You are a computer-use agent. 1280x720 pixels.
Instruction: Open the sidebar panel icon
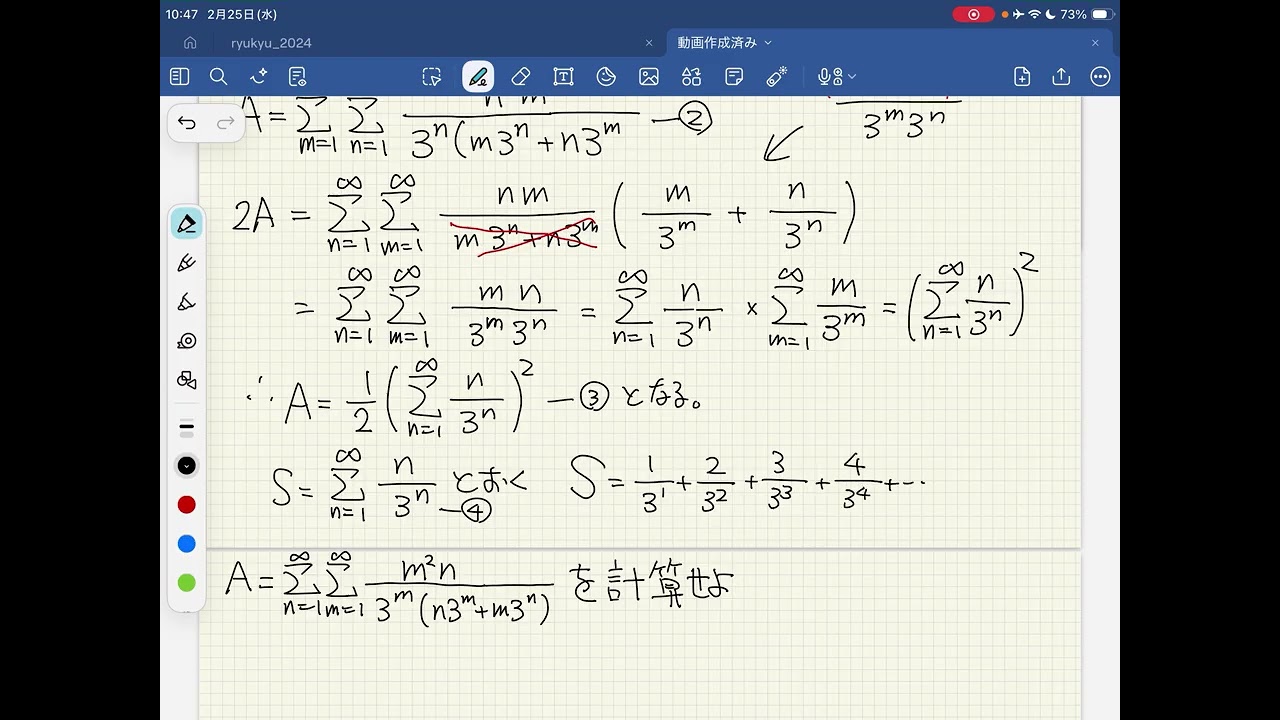pos(179,77)
